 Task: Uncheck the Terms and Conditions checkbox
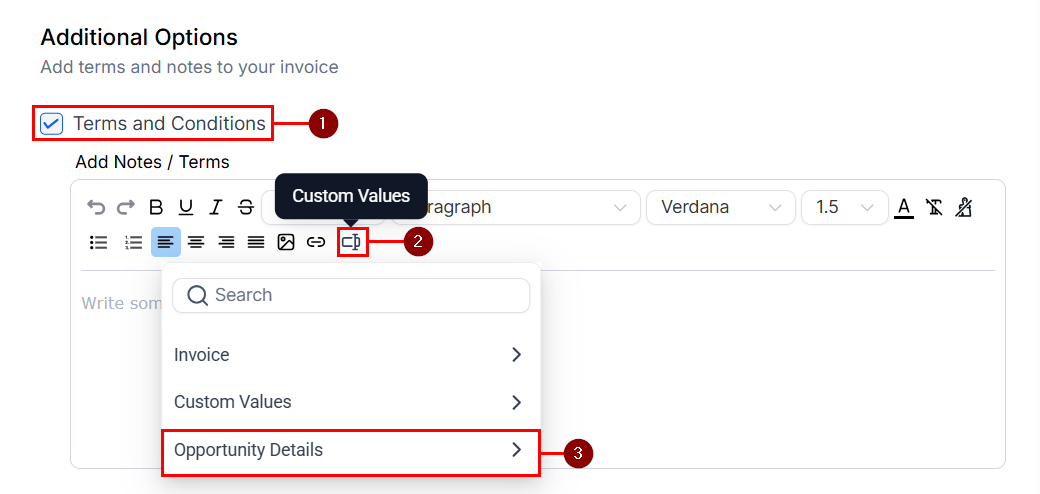tap(52, 124)
